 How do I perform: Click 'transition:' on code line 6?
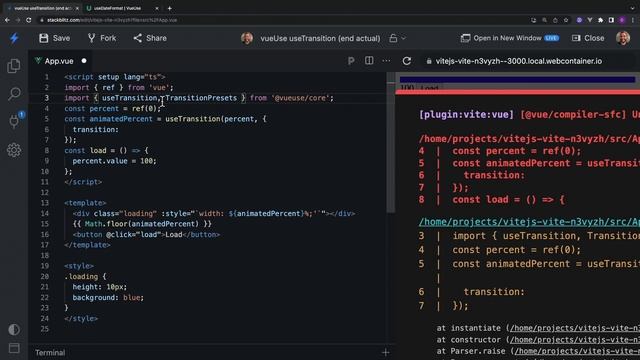96,129
